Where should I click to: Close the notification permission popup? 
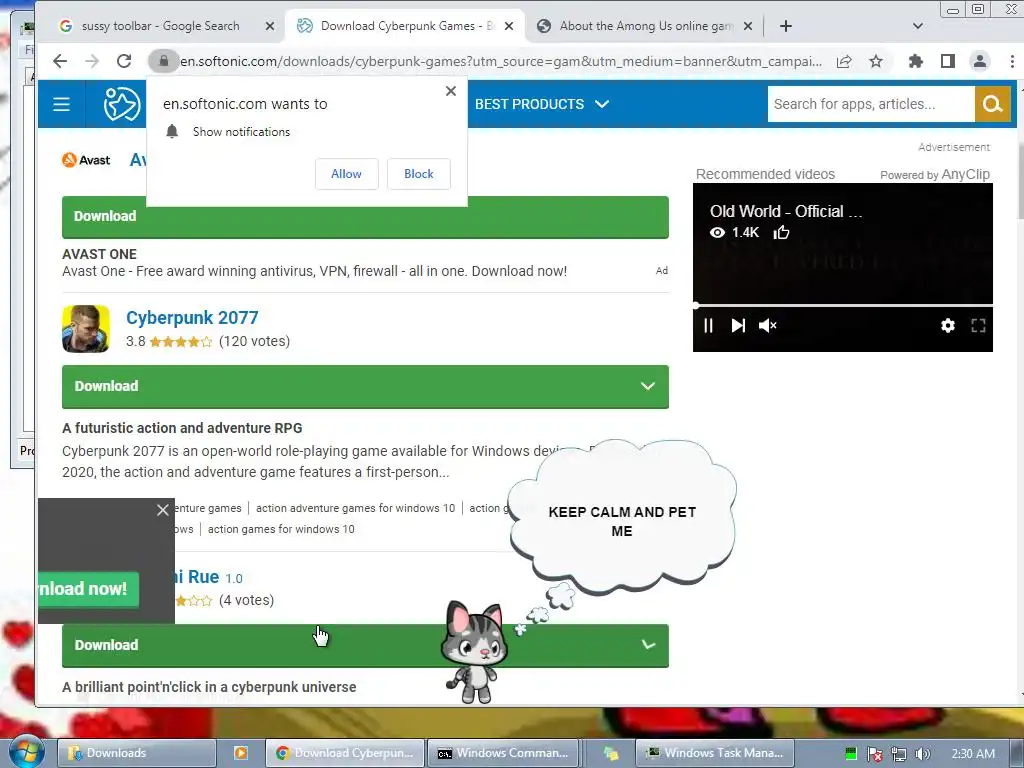451,91
